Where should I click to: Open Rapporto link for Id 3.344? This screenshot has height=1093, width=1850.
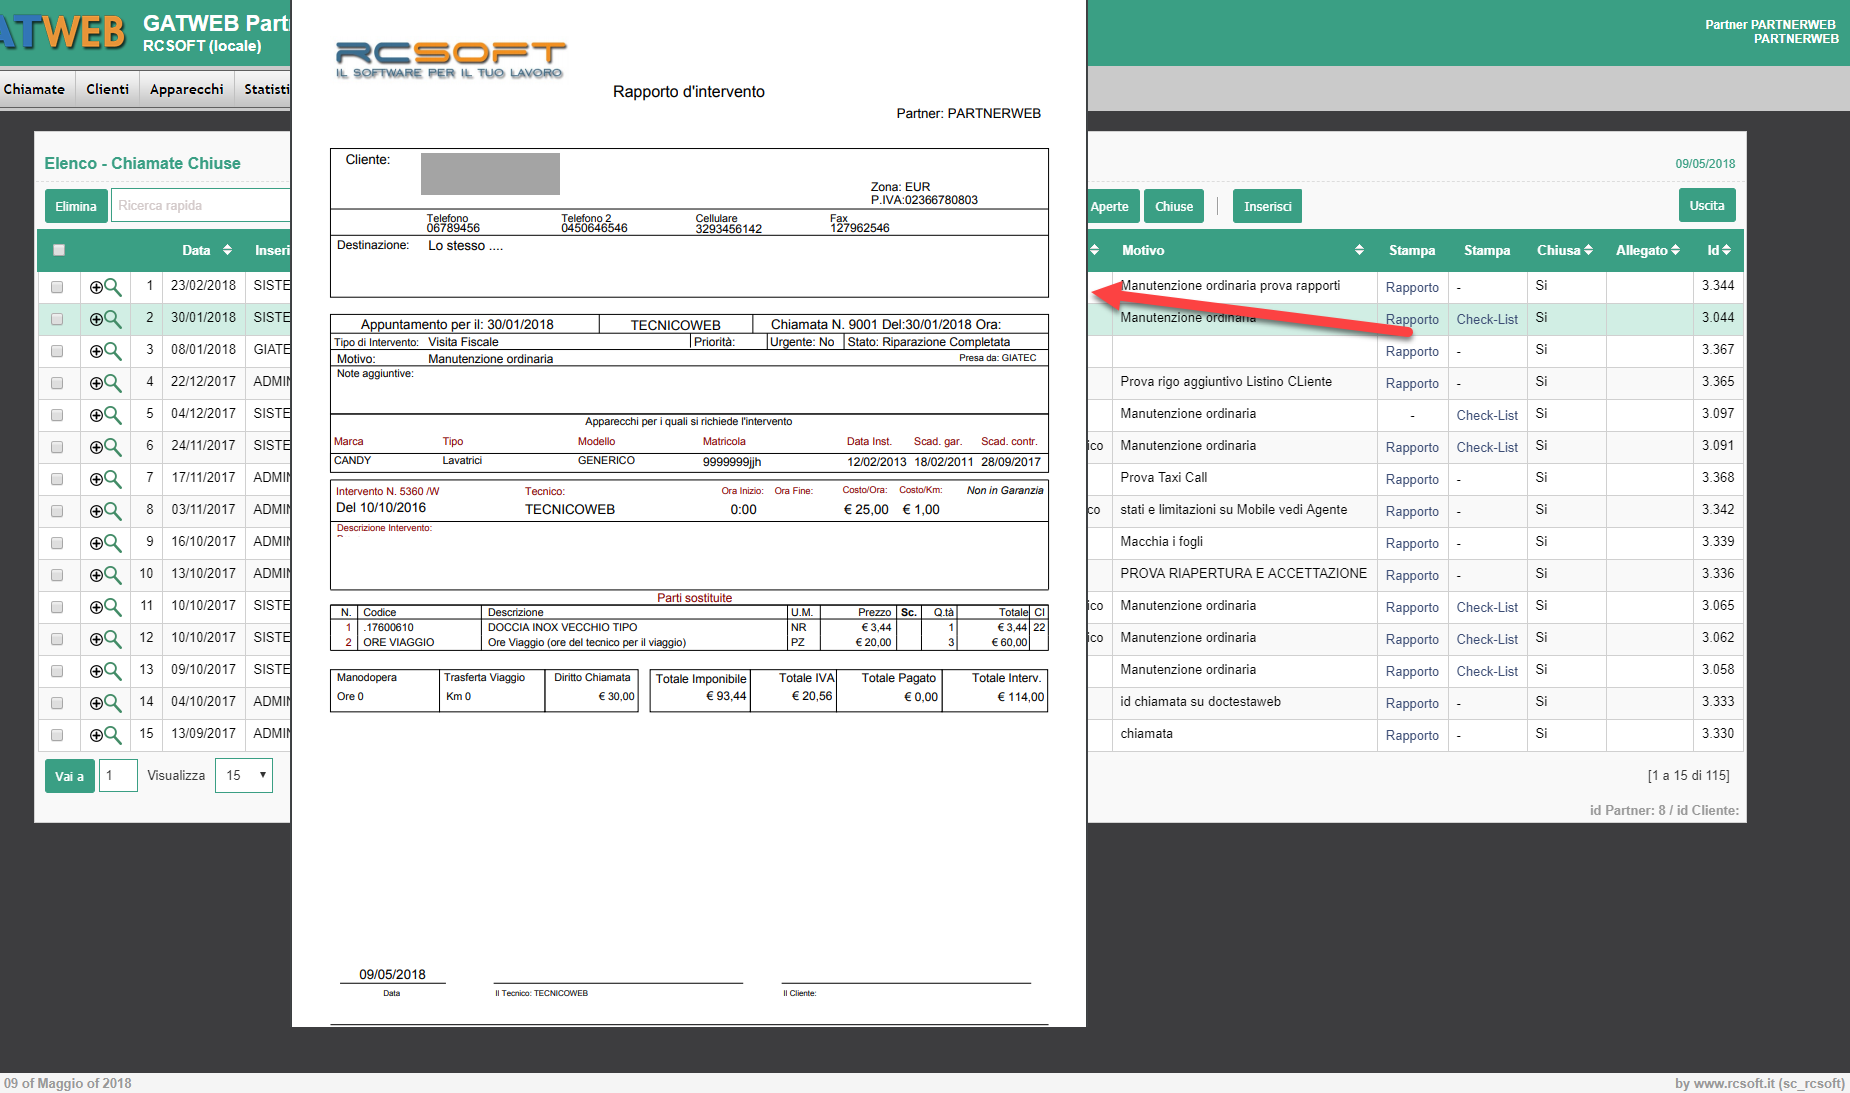1412,287
